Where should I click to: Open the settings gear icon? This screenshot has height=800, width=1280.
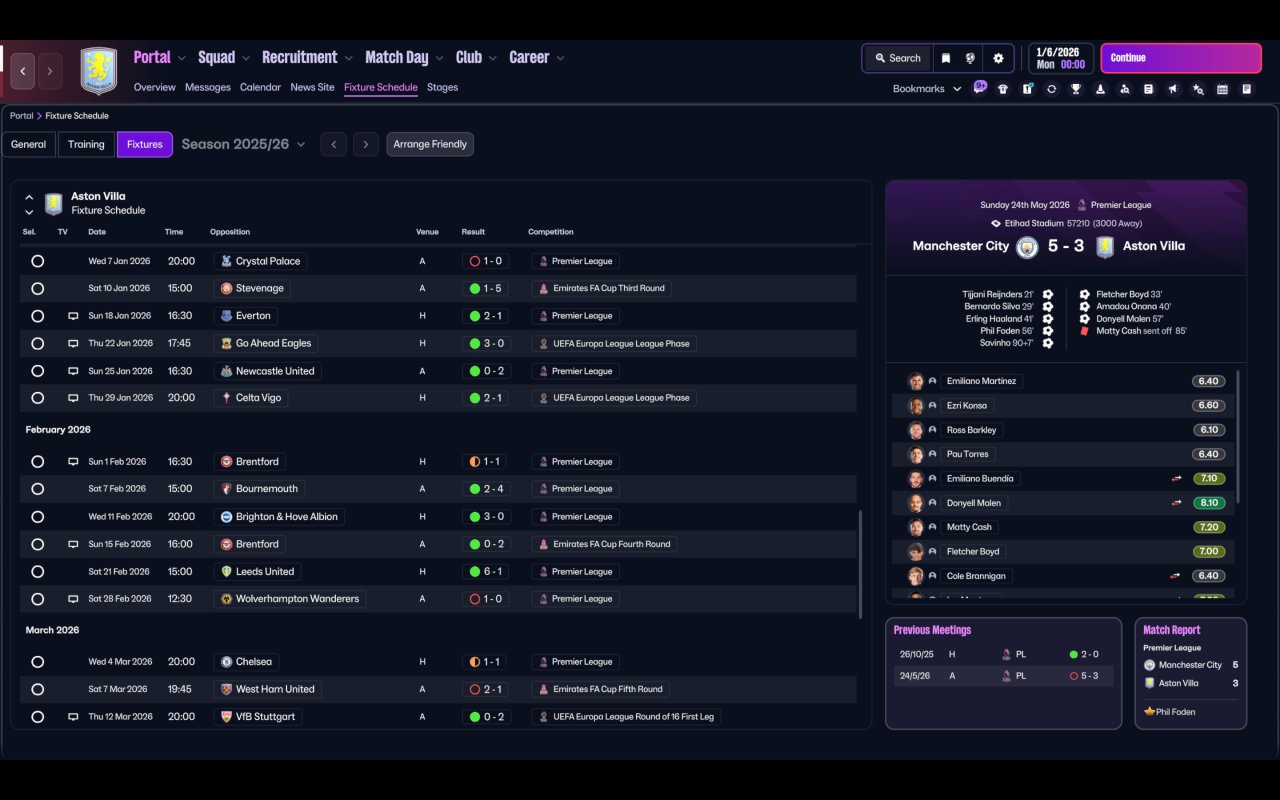pos(998,58)
